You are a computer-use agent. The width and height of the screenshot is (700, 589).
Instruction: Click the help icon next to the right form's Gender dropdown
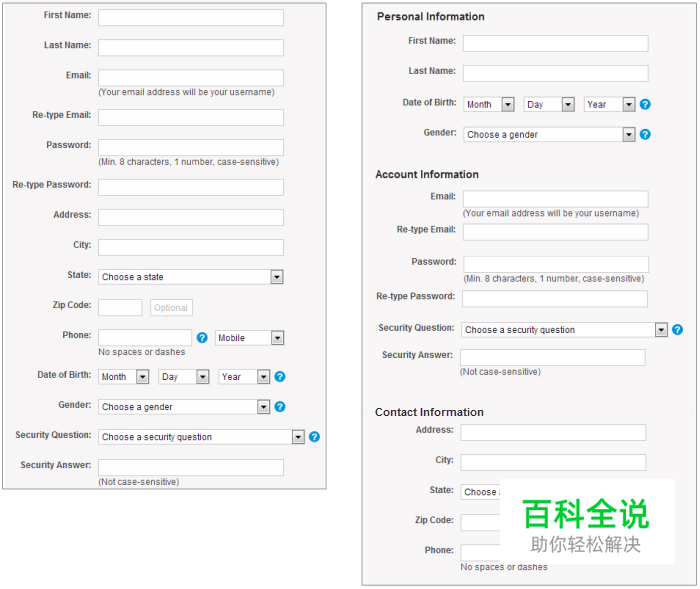[x=645, y=134]
